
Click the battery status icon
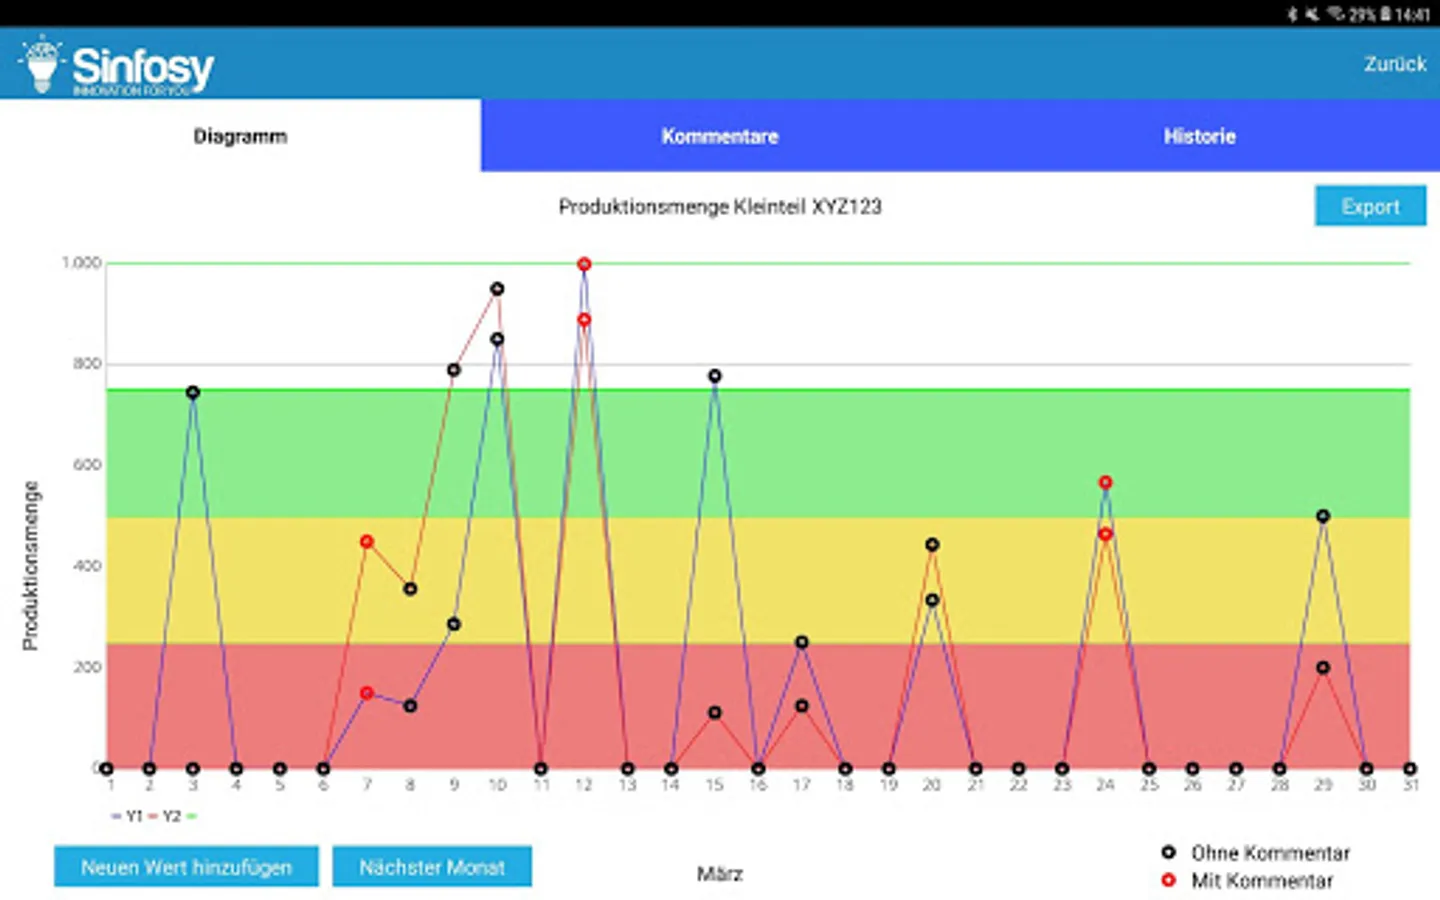tap(1386, 14)
